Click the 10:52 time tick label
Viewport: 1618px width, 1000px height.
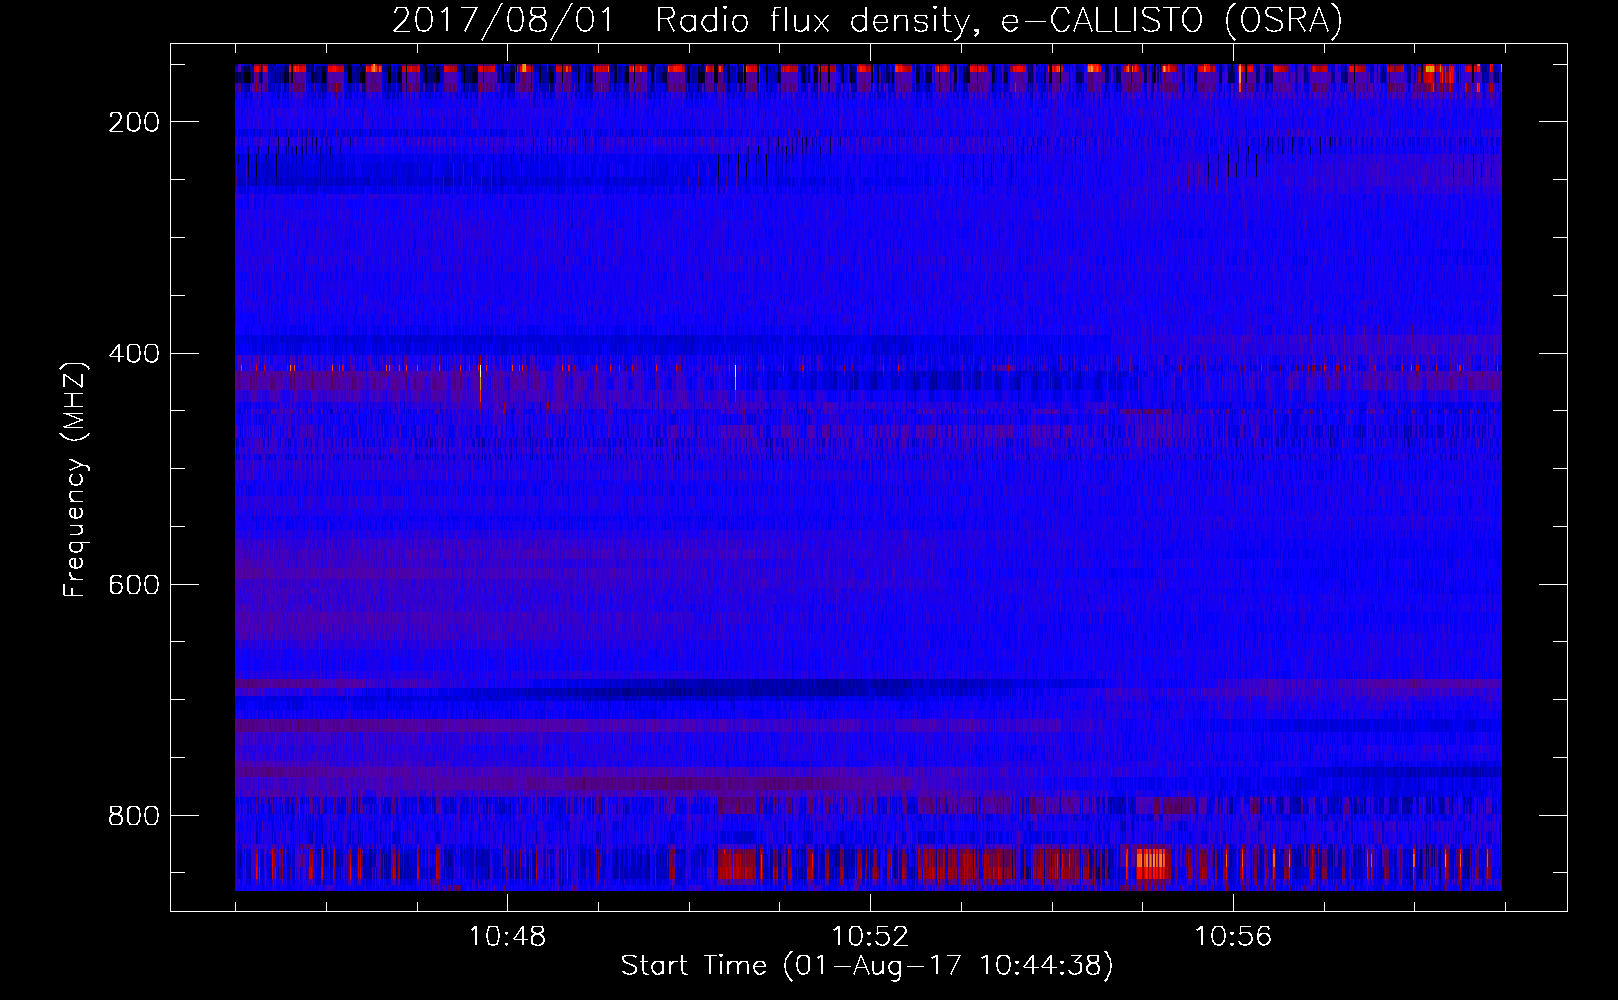click(870, 937)
